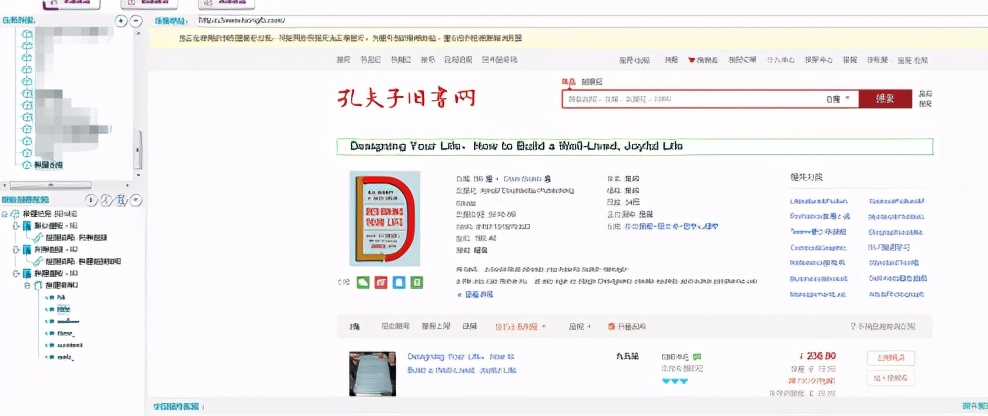Click the green WeChat share icon below book cover
The image size is (988, 416).
[363, 282]
